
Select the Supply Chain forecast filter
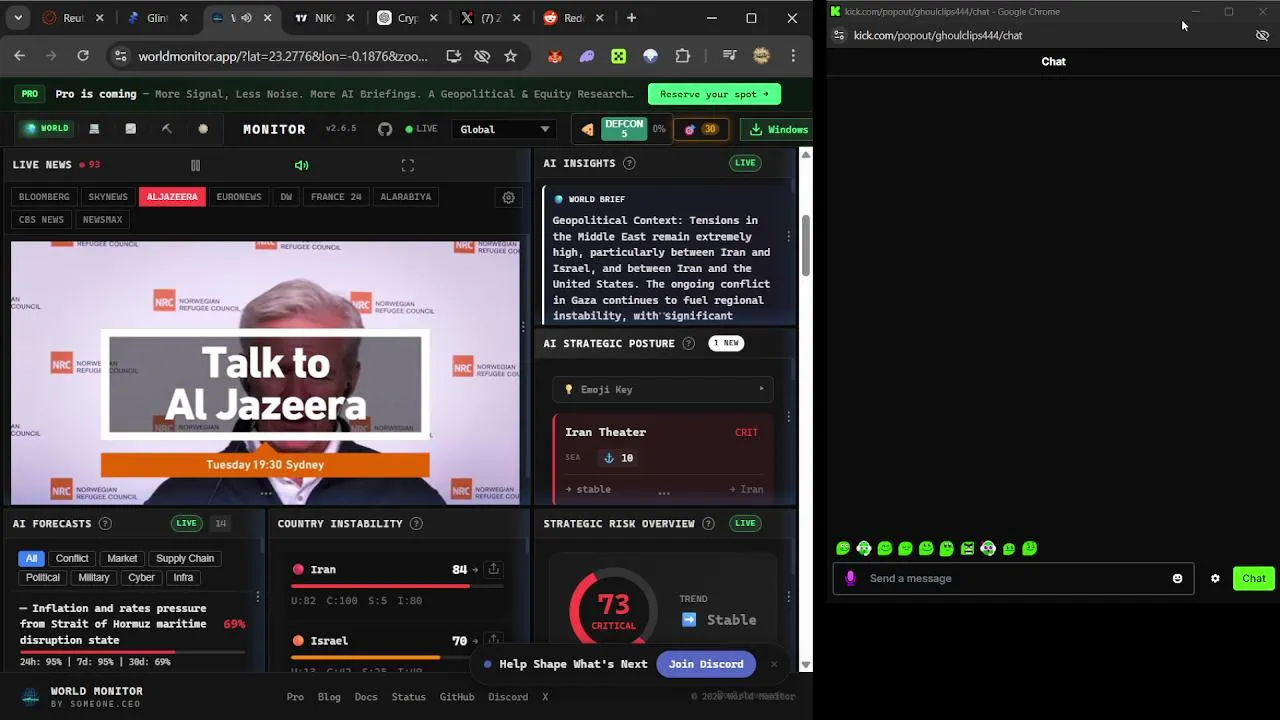[185, 559]
